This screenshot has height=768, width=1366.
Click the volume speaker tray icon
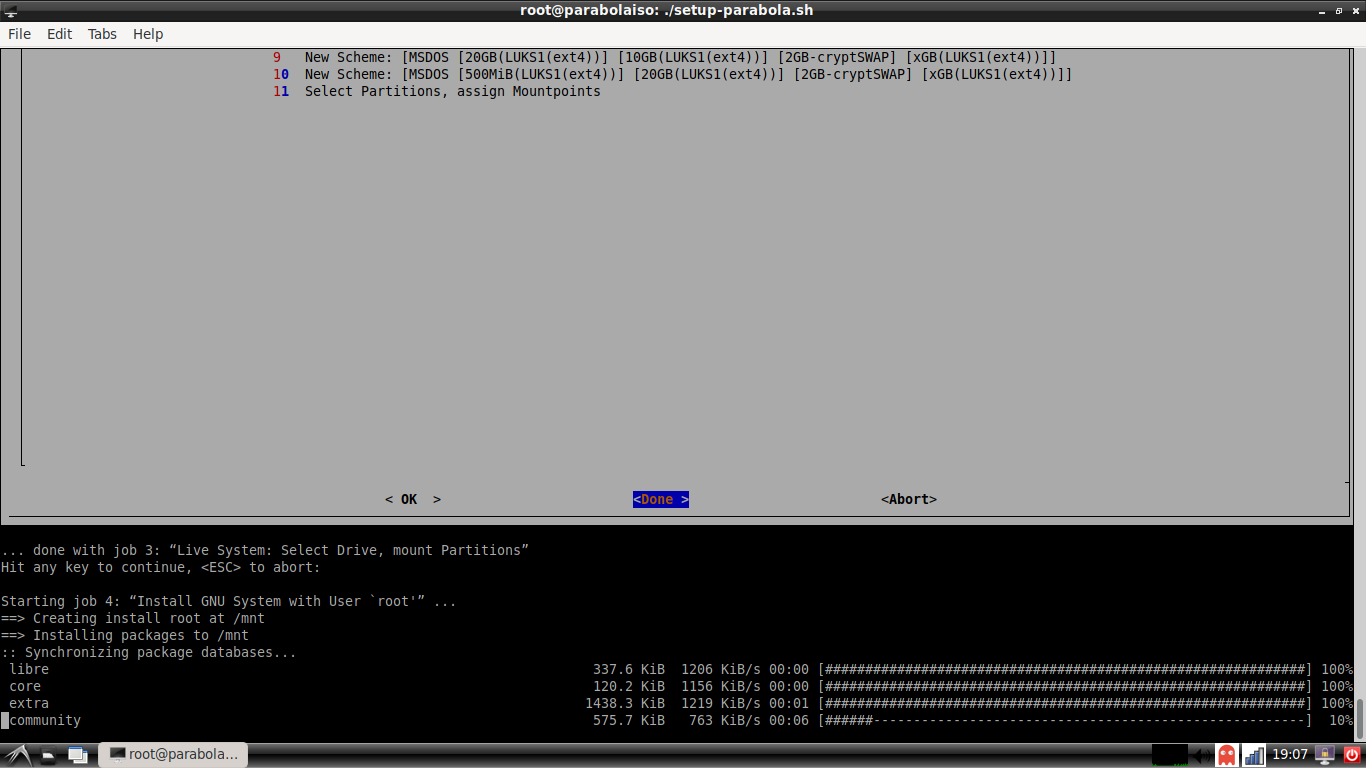tap(1201, 755)
